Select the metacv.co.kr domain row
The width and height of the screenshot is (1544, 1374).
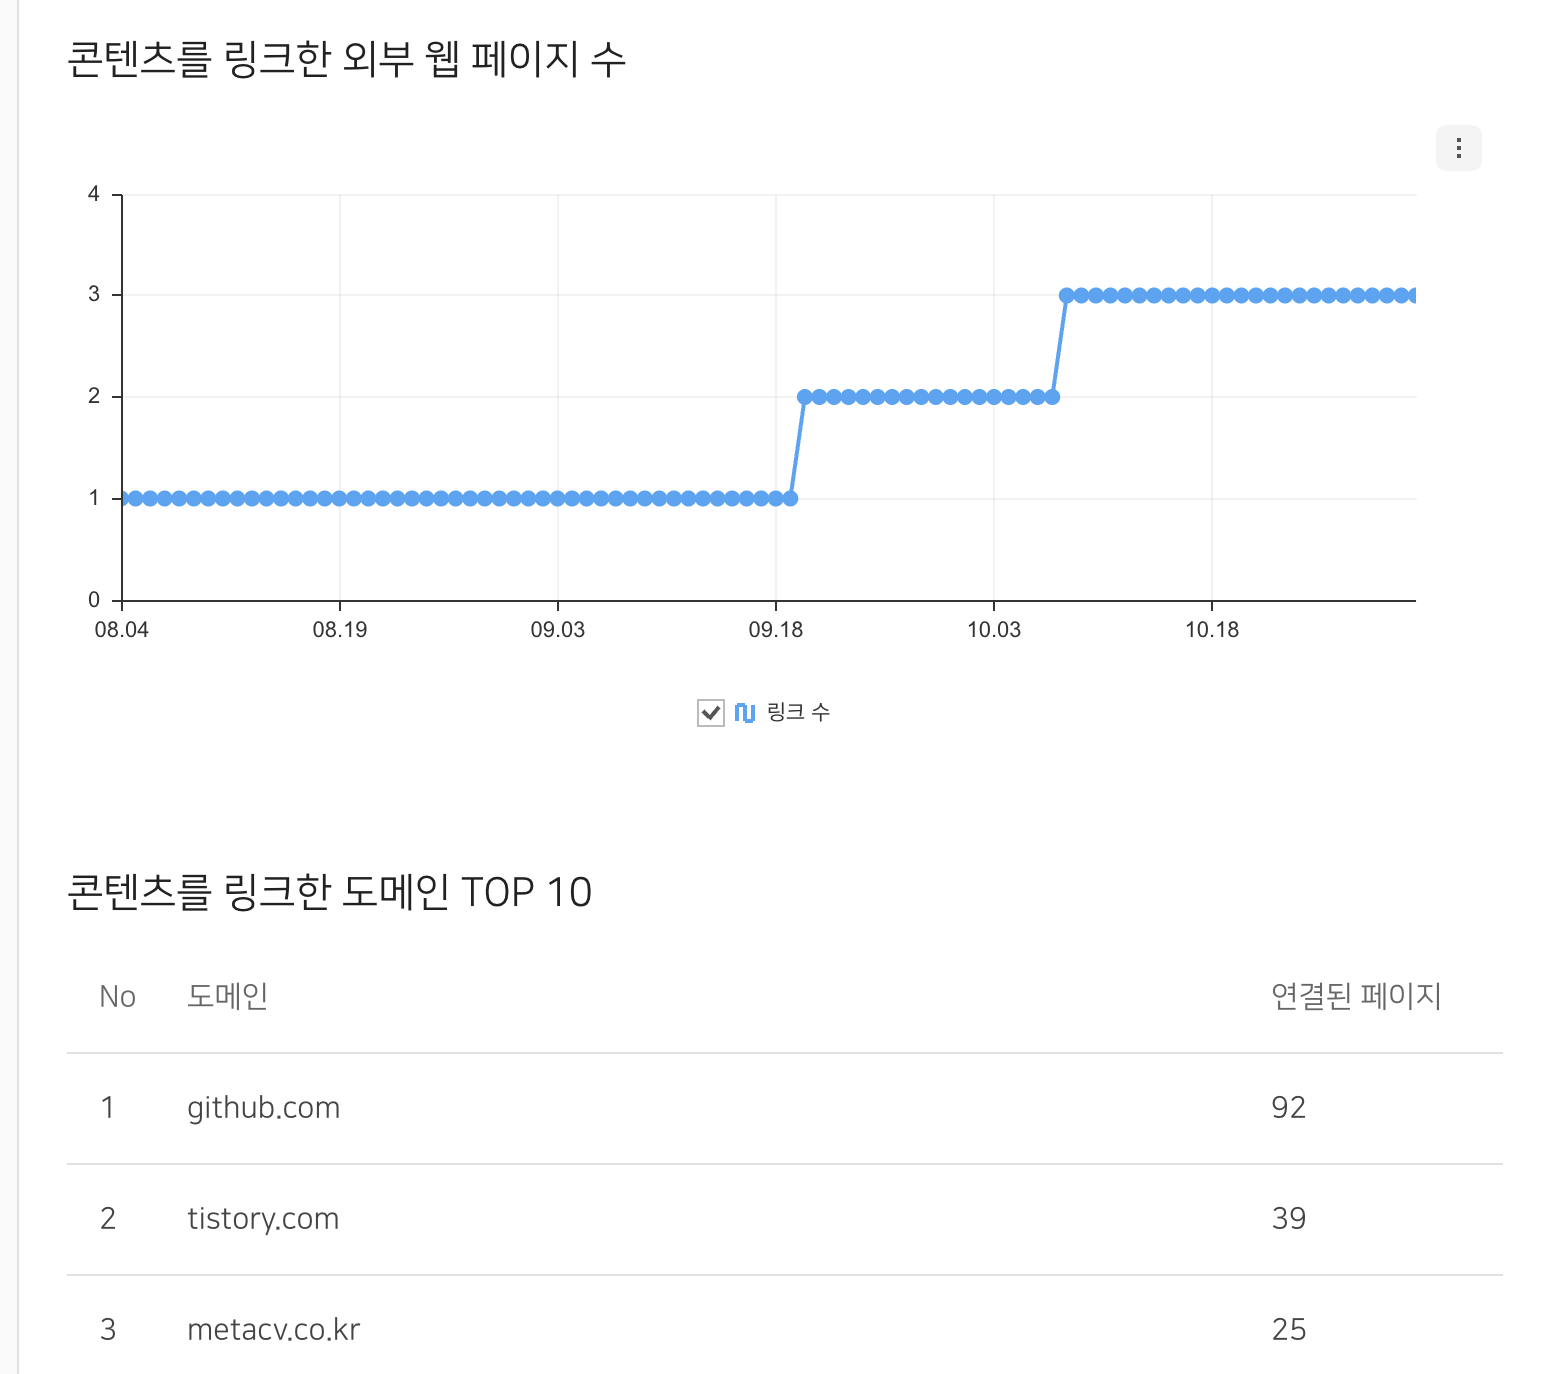click(x=273, y=1330)
